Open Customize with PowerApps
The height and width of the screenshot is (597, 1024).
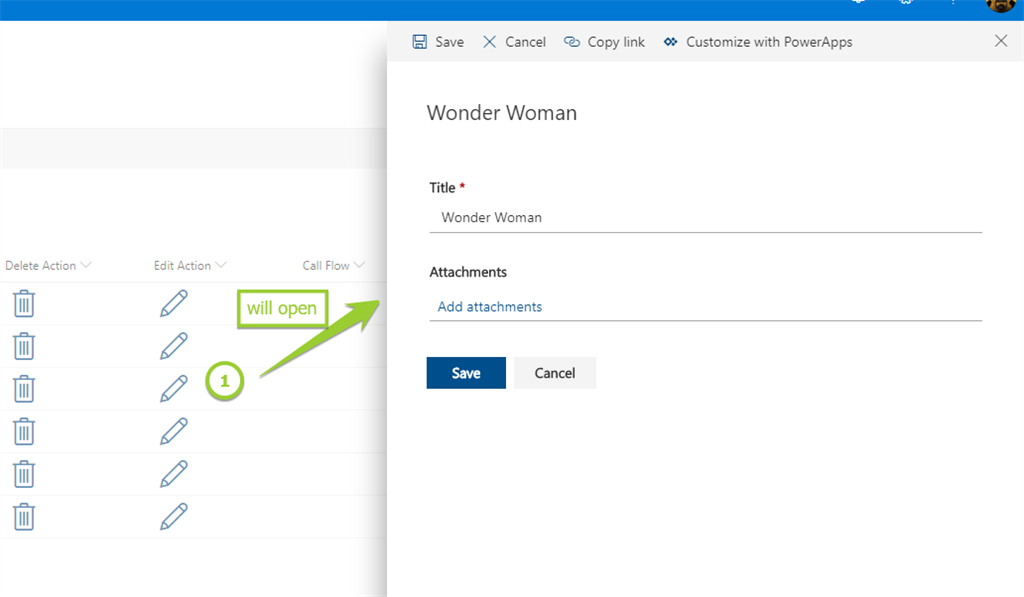coord(758,42)
